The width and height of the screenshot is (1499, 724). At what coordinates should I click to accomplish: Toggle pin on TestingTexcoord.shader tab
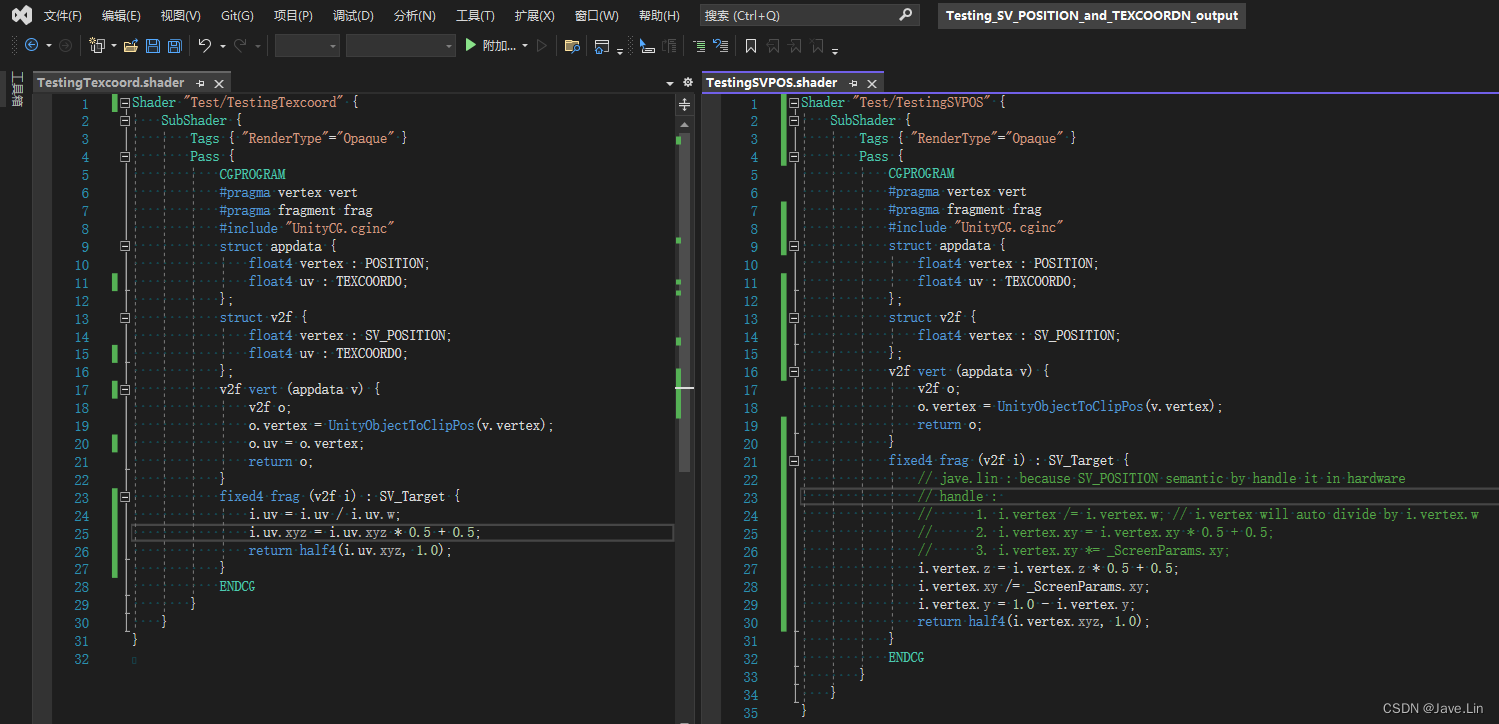(x=200, y=83)
